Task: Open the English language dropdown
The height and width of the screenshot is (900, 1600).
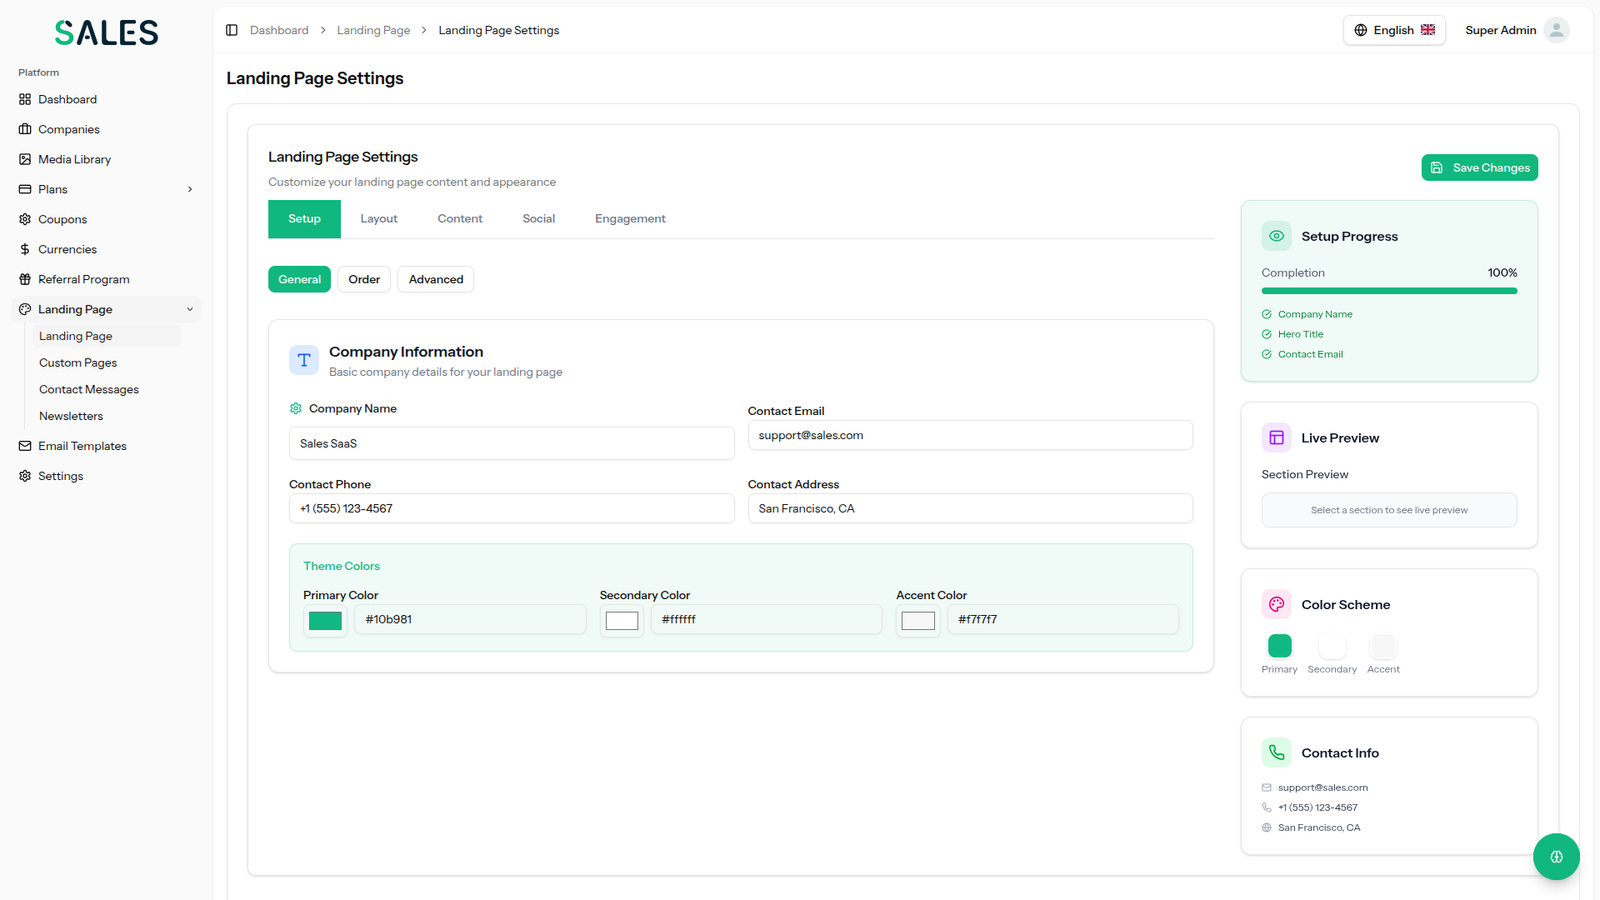Action: pyautogui.click(x=1393, y=30)
